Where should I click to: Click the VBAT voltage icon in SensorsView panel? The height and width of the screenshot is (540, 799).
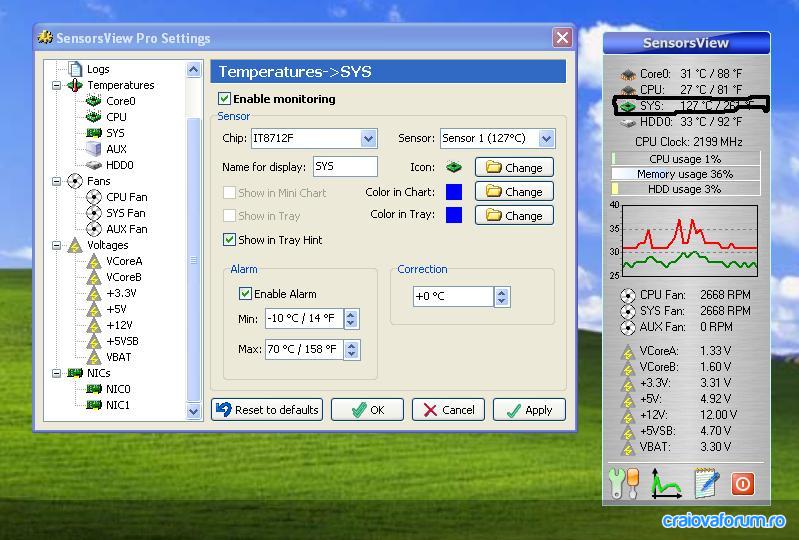[628, 447]
